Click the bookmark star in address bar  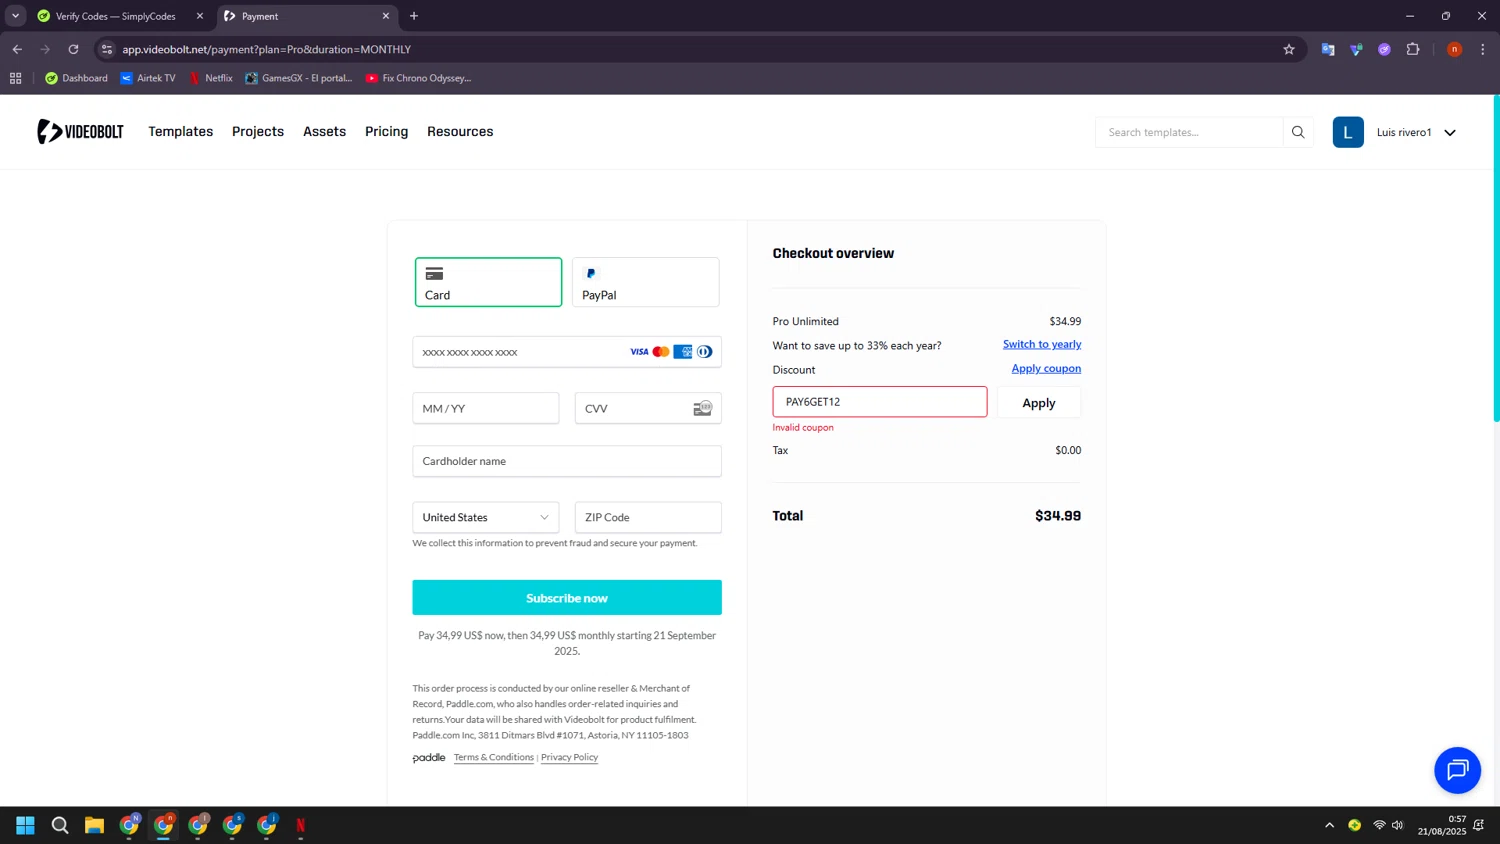click(1289, 49)
